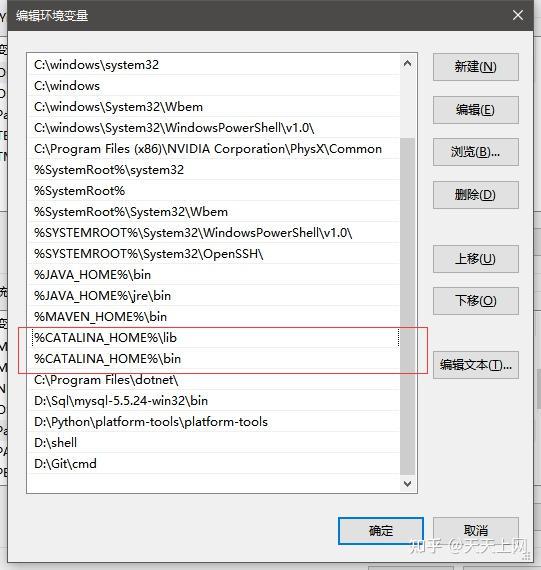Click the vertical scrollbar thumb
The height and width of the screenshot is (570, 541).
[407, 306]
